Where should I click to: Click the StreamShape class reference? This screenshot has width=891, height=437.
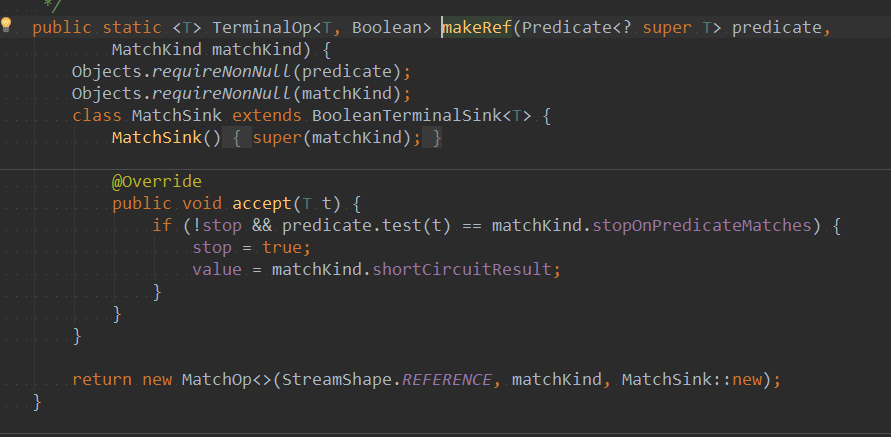(337, 379)
